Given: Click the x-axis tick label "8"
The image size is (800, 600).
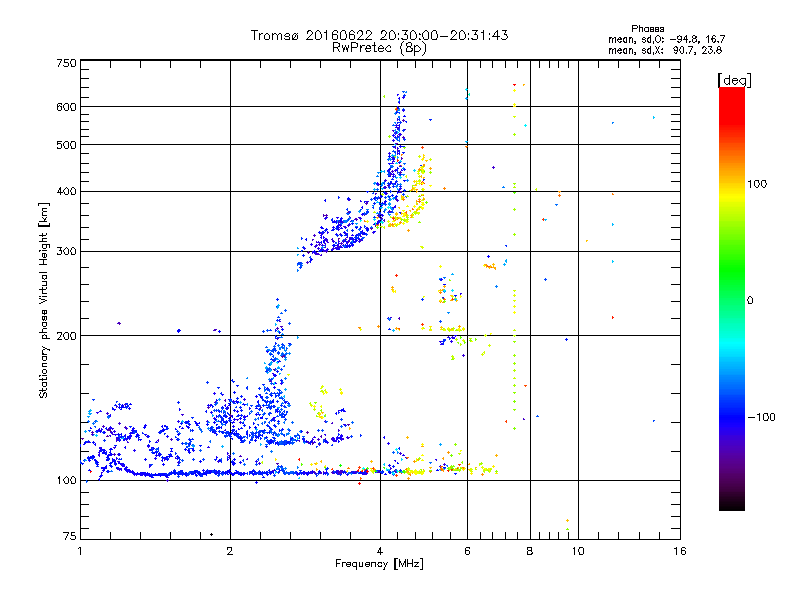Looking at the screenshot, I should (x=530, y=551).
